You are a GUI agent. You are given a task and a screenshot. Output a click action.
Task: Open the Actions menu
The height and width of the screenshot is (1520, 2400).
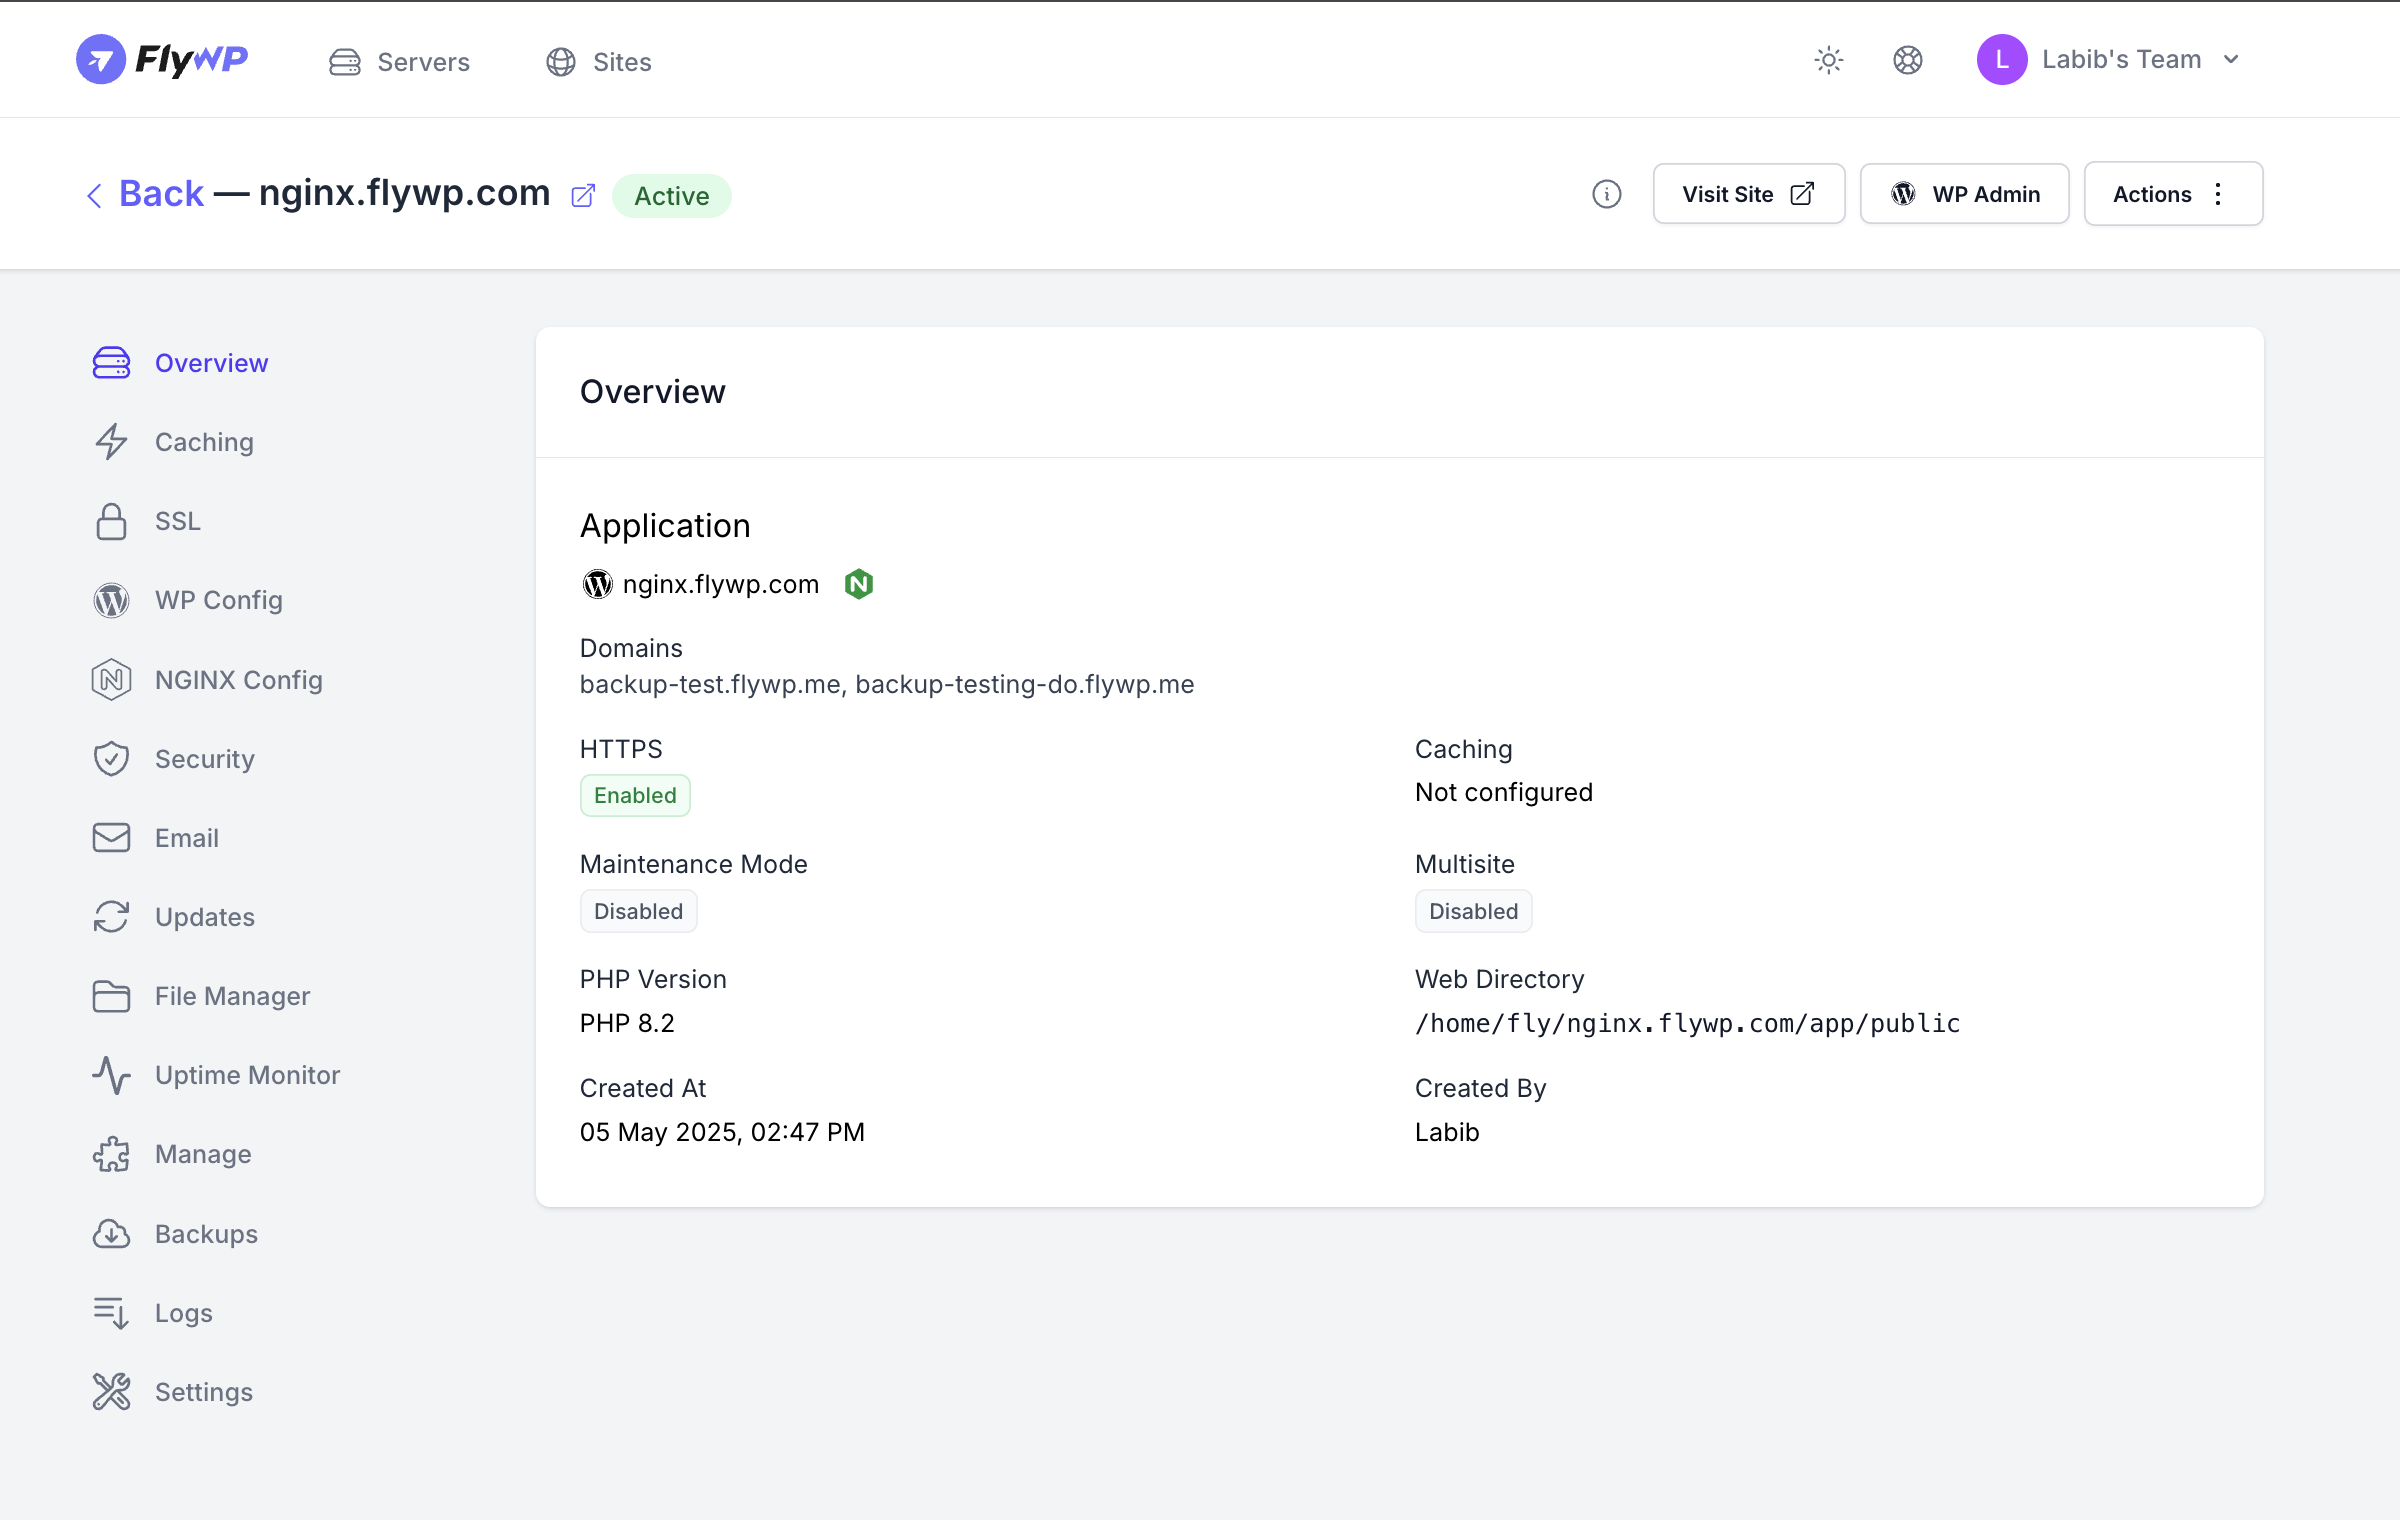coord(2172,193)
